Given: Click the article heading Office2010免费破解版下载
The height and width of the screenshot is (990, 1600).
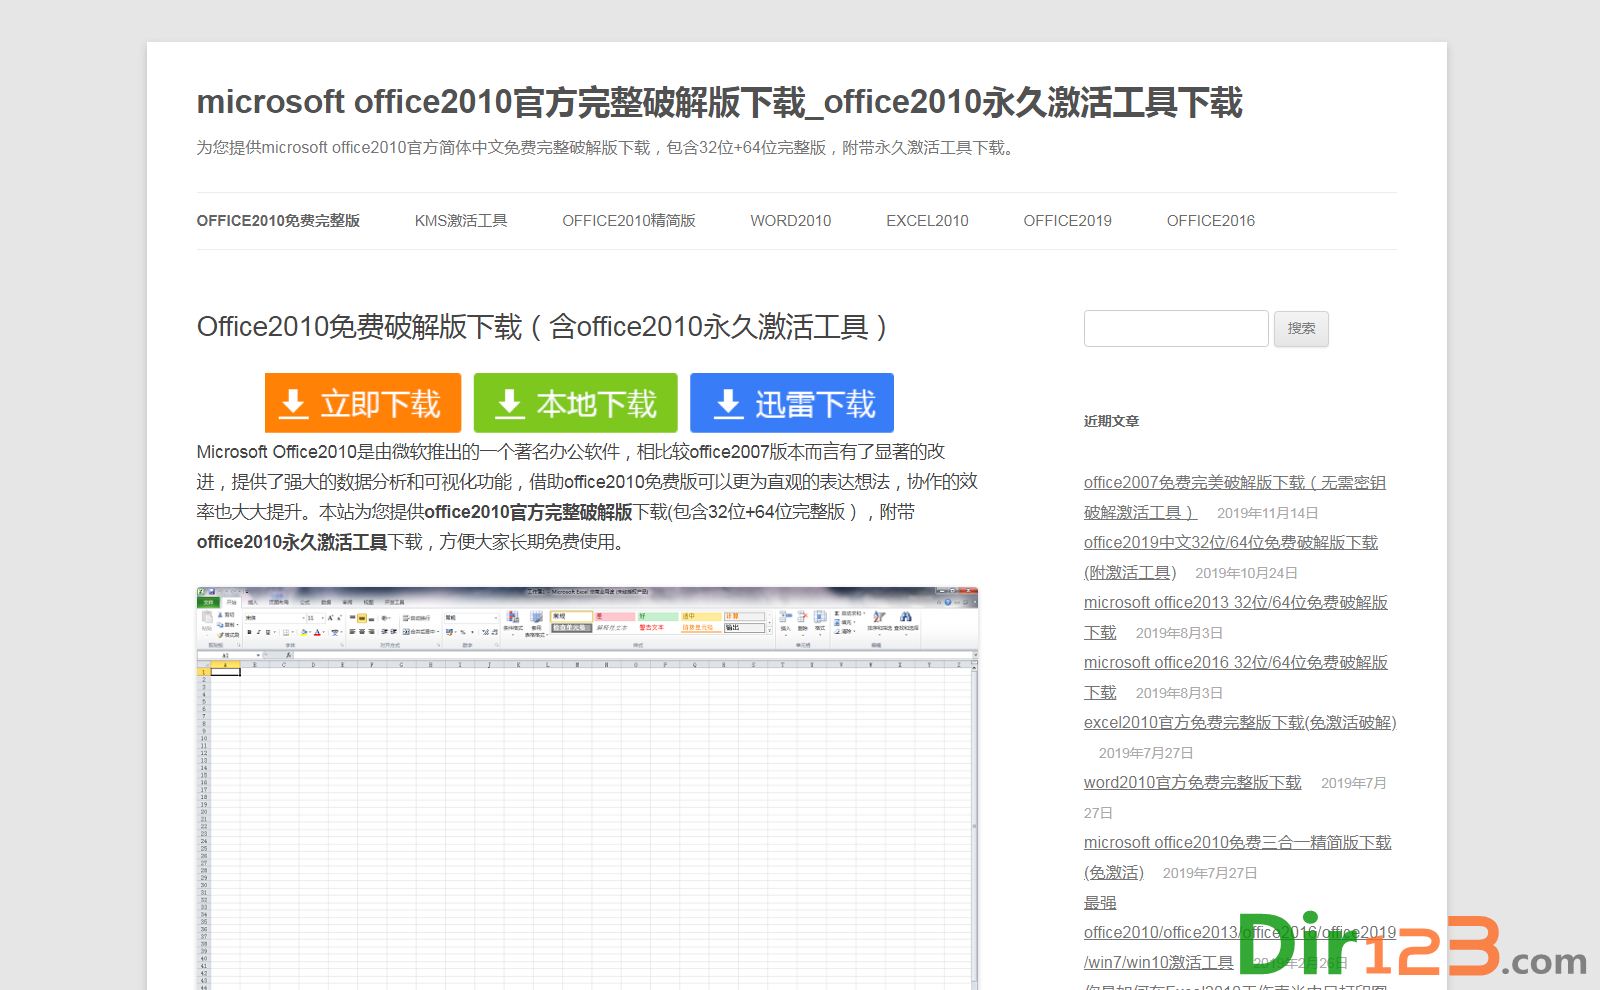Looking at the screenshot, I should coord(543,327).
